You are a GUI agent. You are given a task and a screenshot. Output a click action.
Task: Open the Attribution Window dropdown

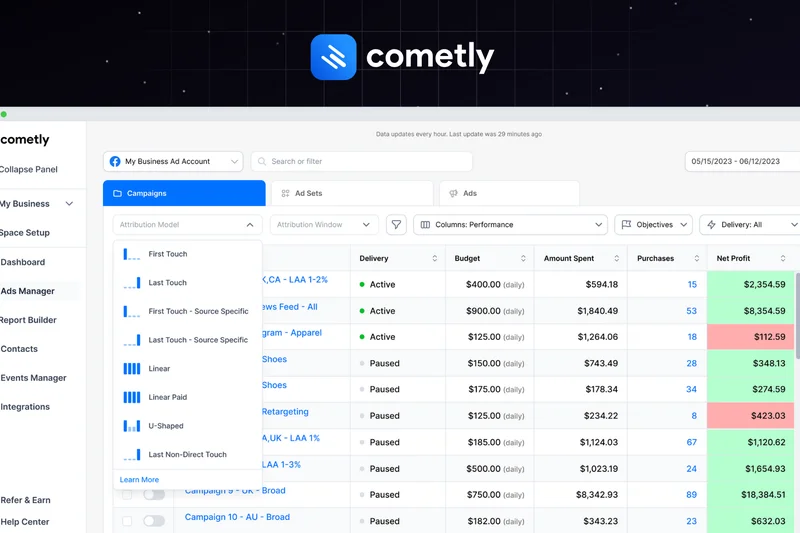pos(324,224)
